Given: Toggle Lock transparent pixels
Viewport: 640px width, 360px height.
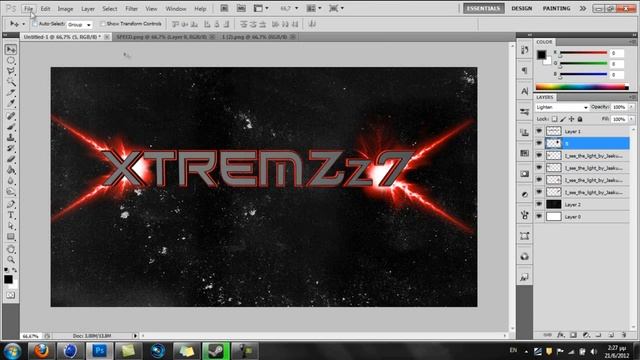Looking at the screenshot, I should click(x=554, y=119).
